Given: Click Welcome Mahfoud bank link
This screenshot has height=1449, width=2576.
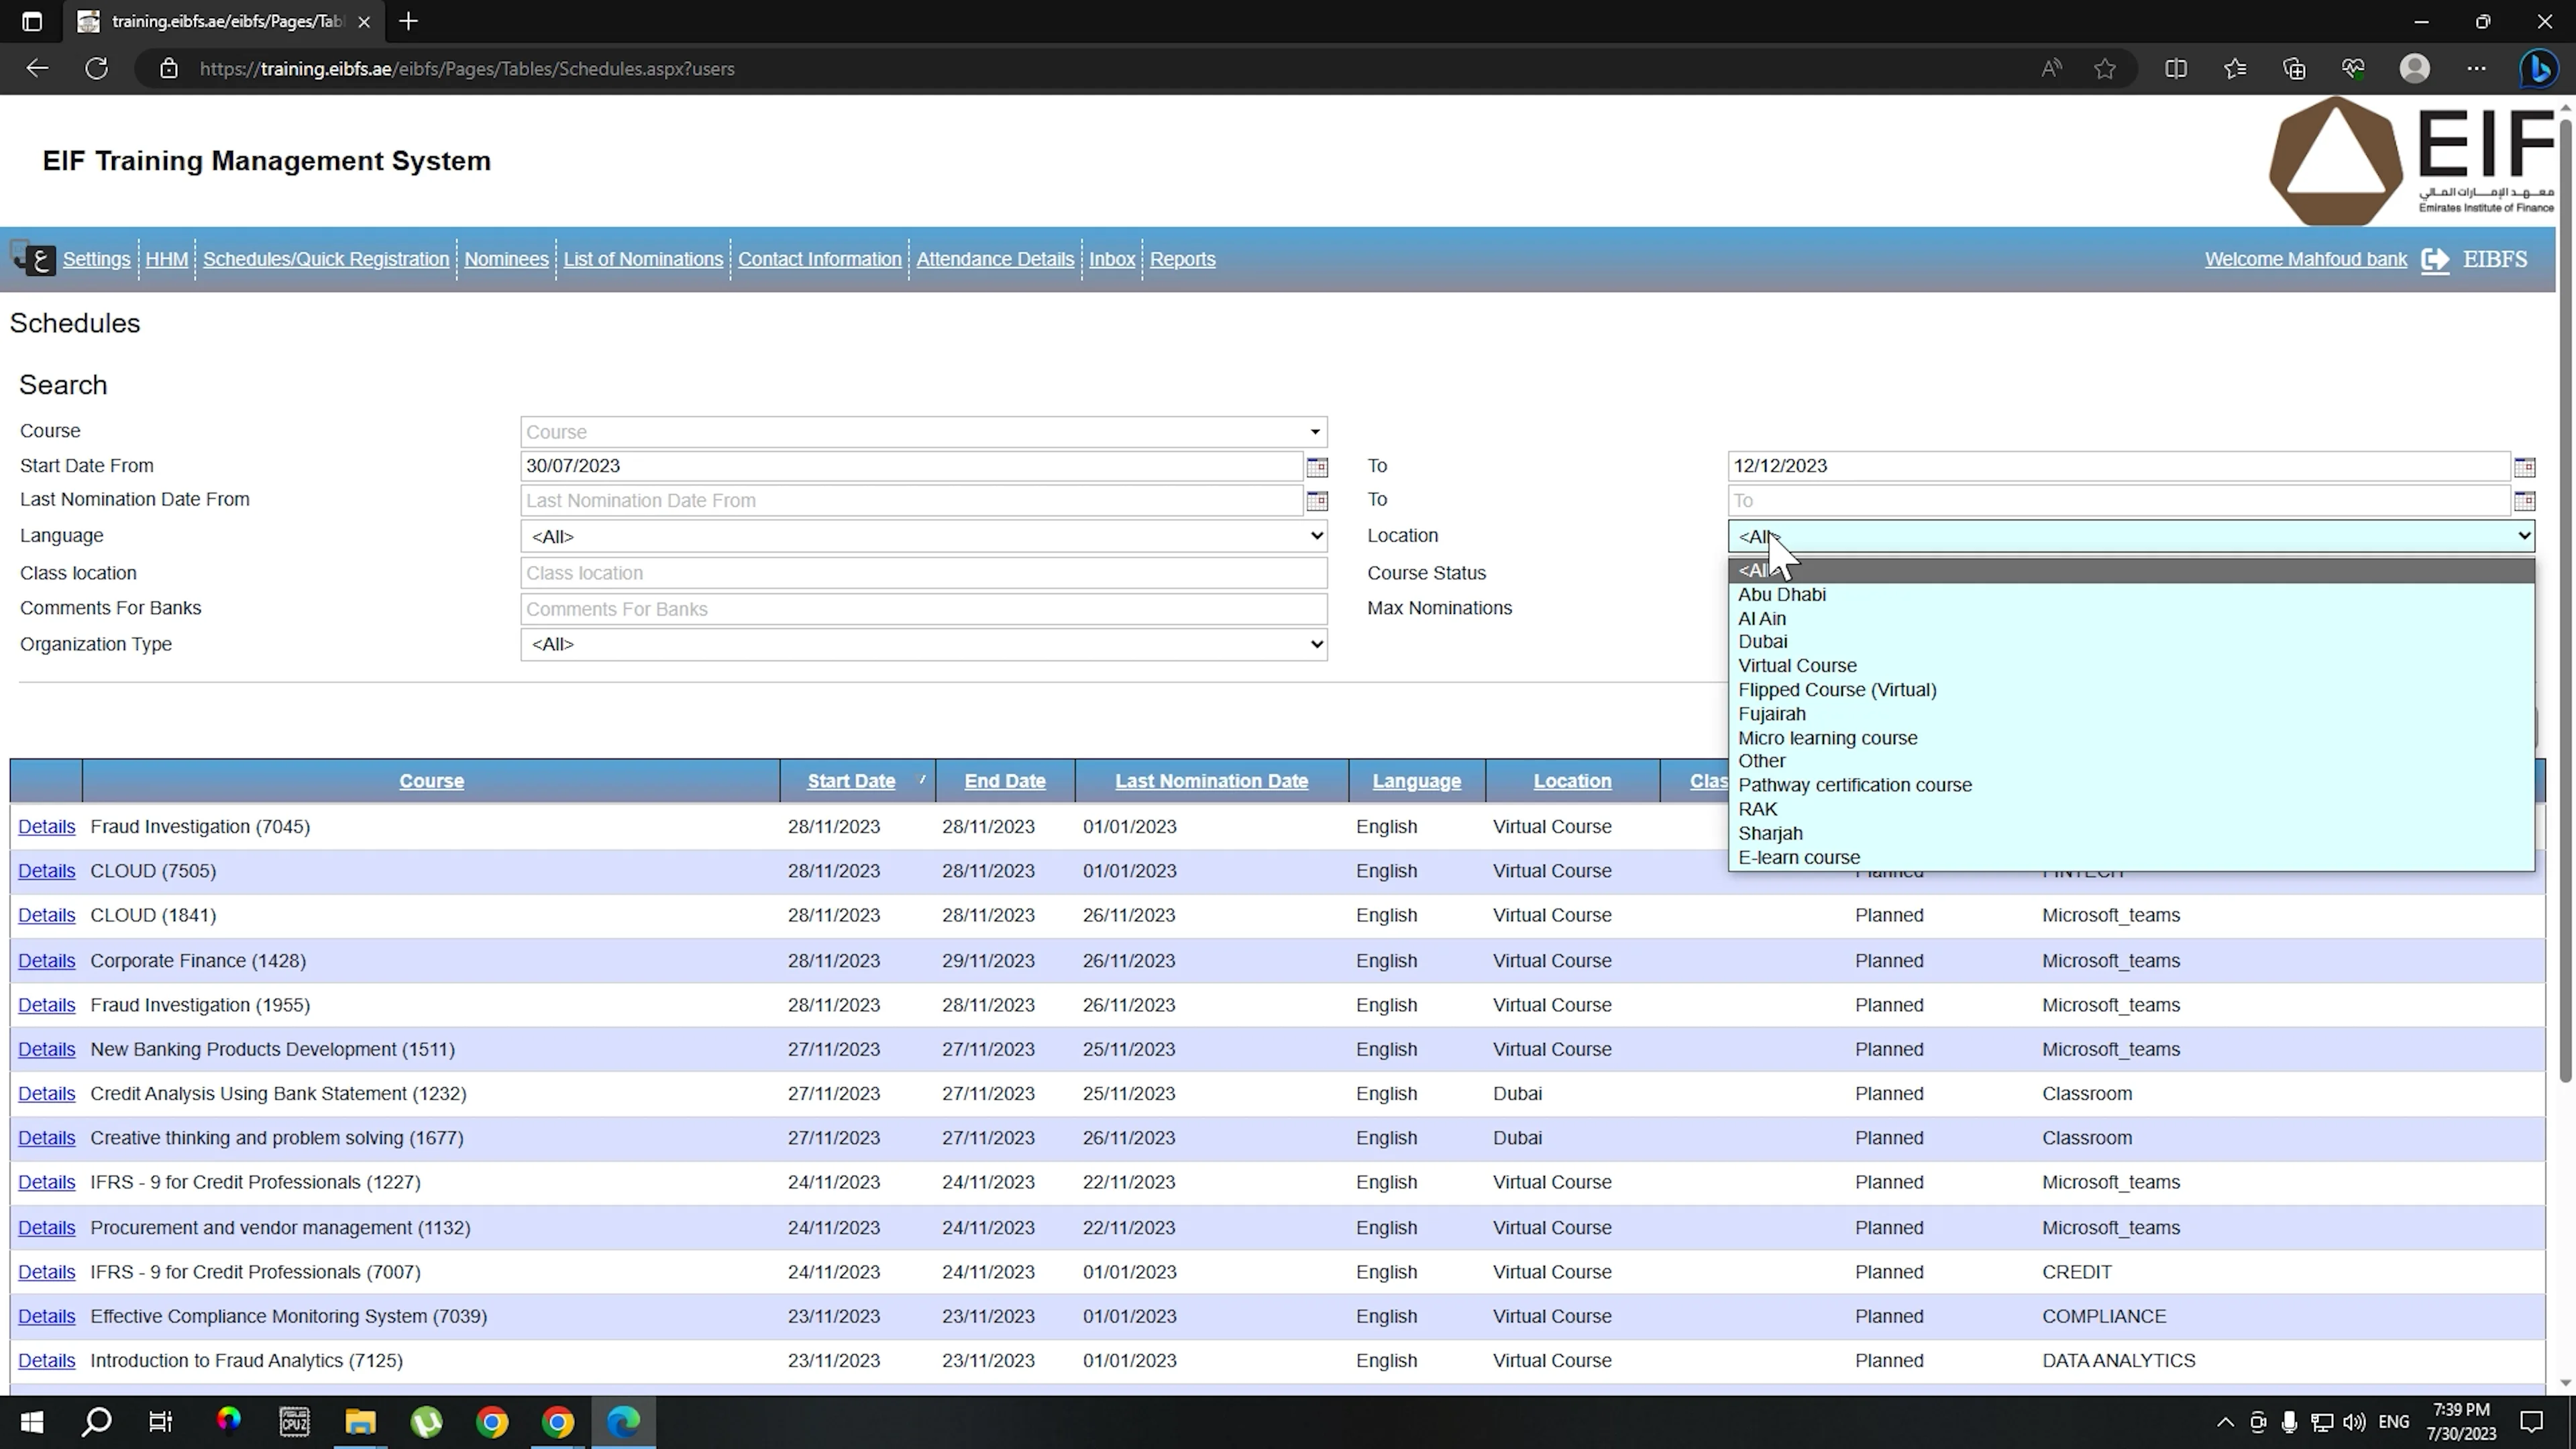Looking at the screenshot, I should [x=2305, y=259].
